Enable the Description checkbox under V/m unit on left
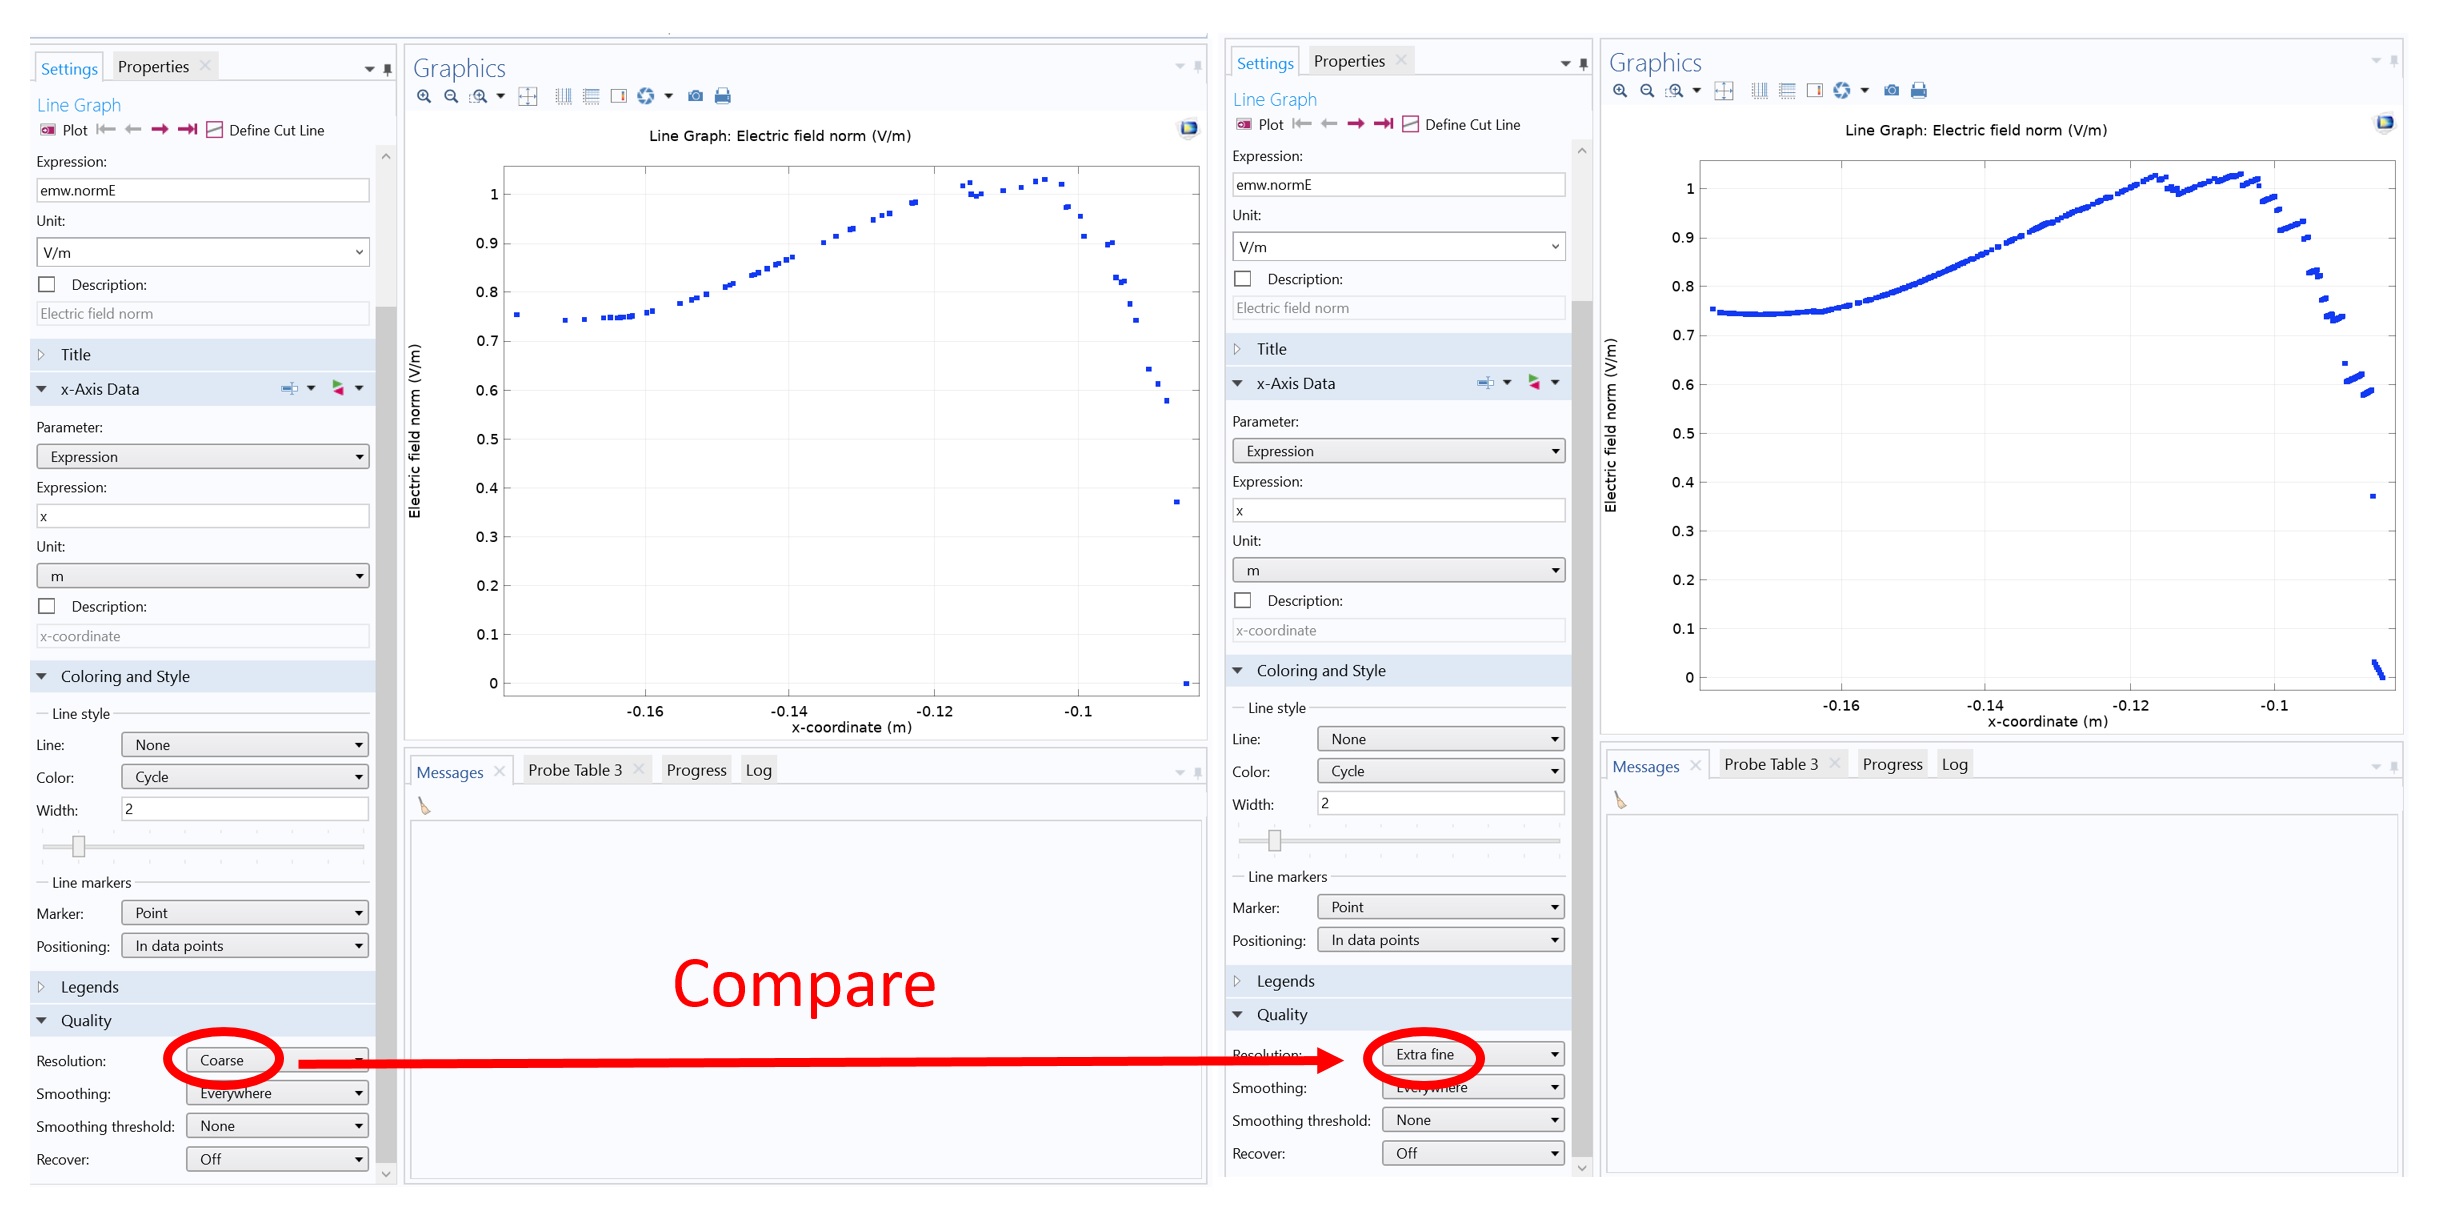Image resolution: width=2437 pixels, height=1215 pixels. [47, 284]
